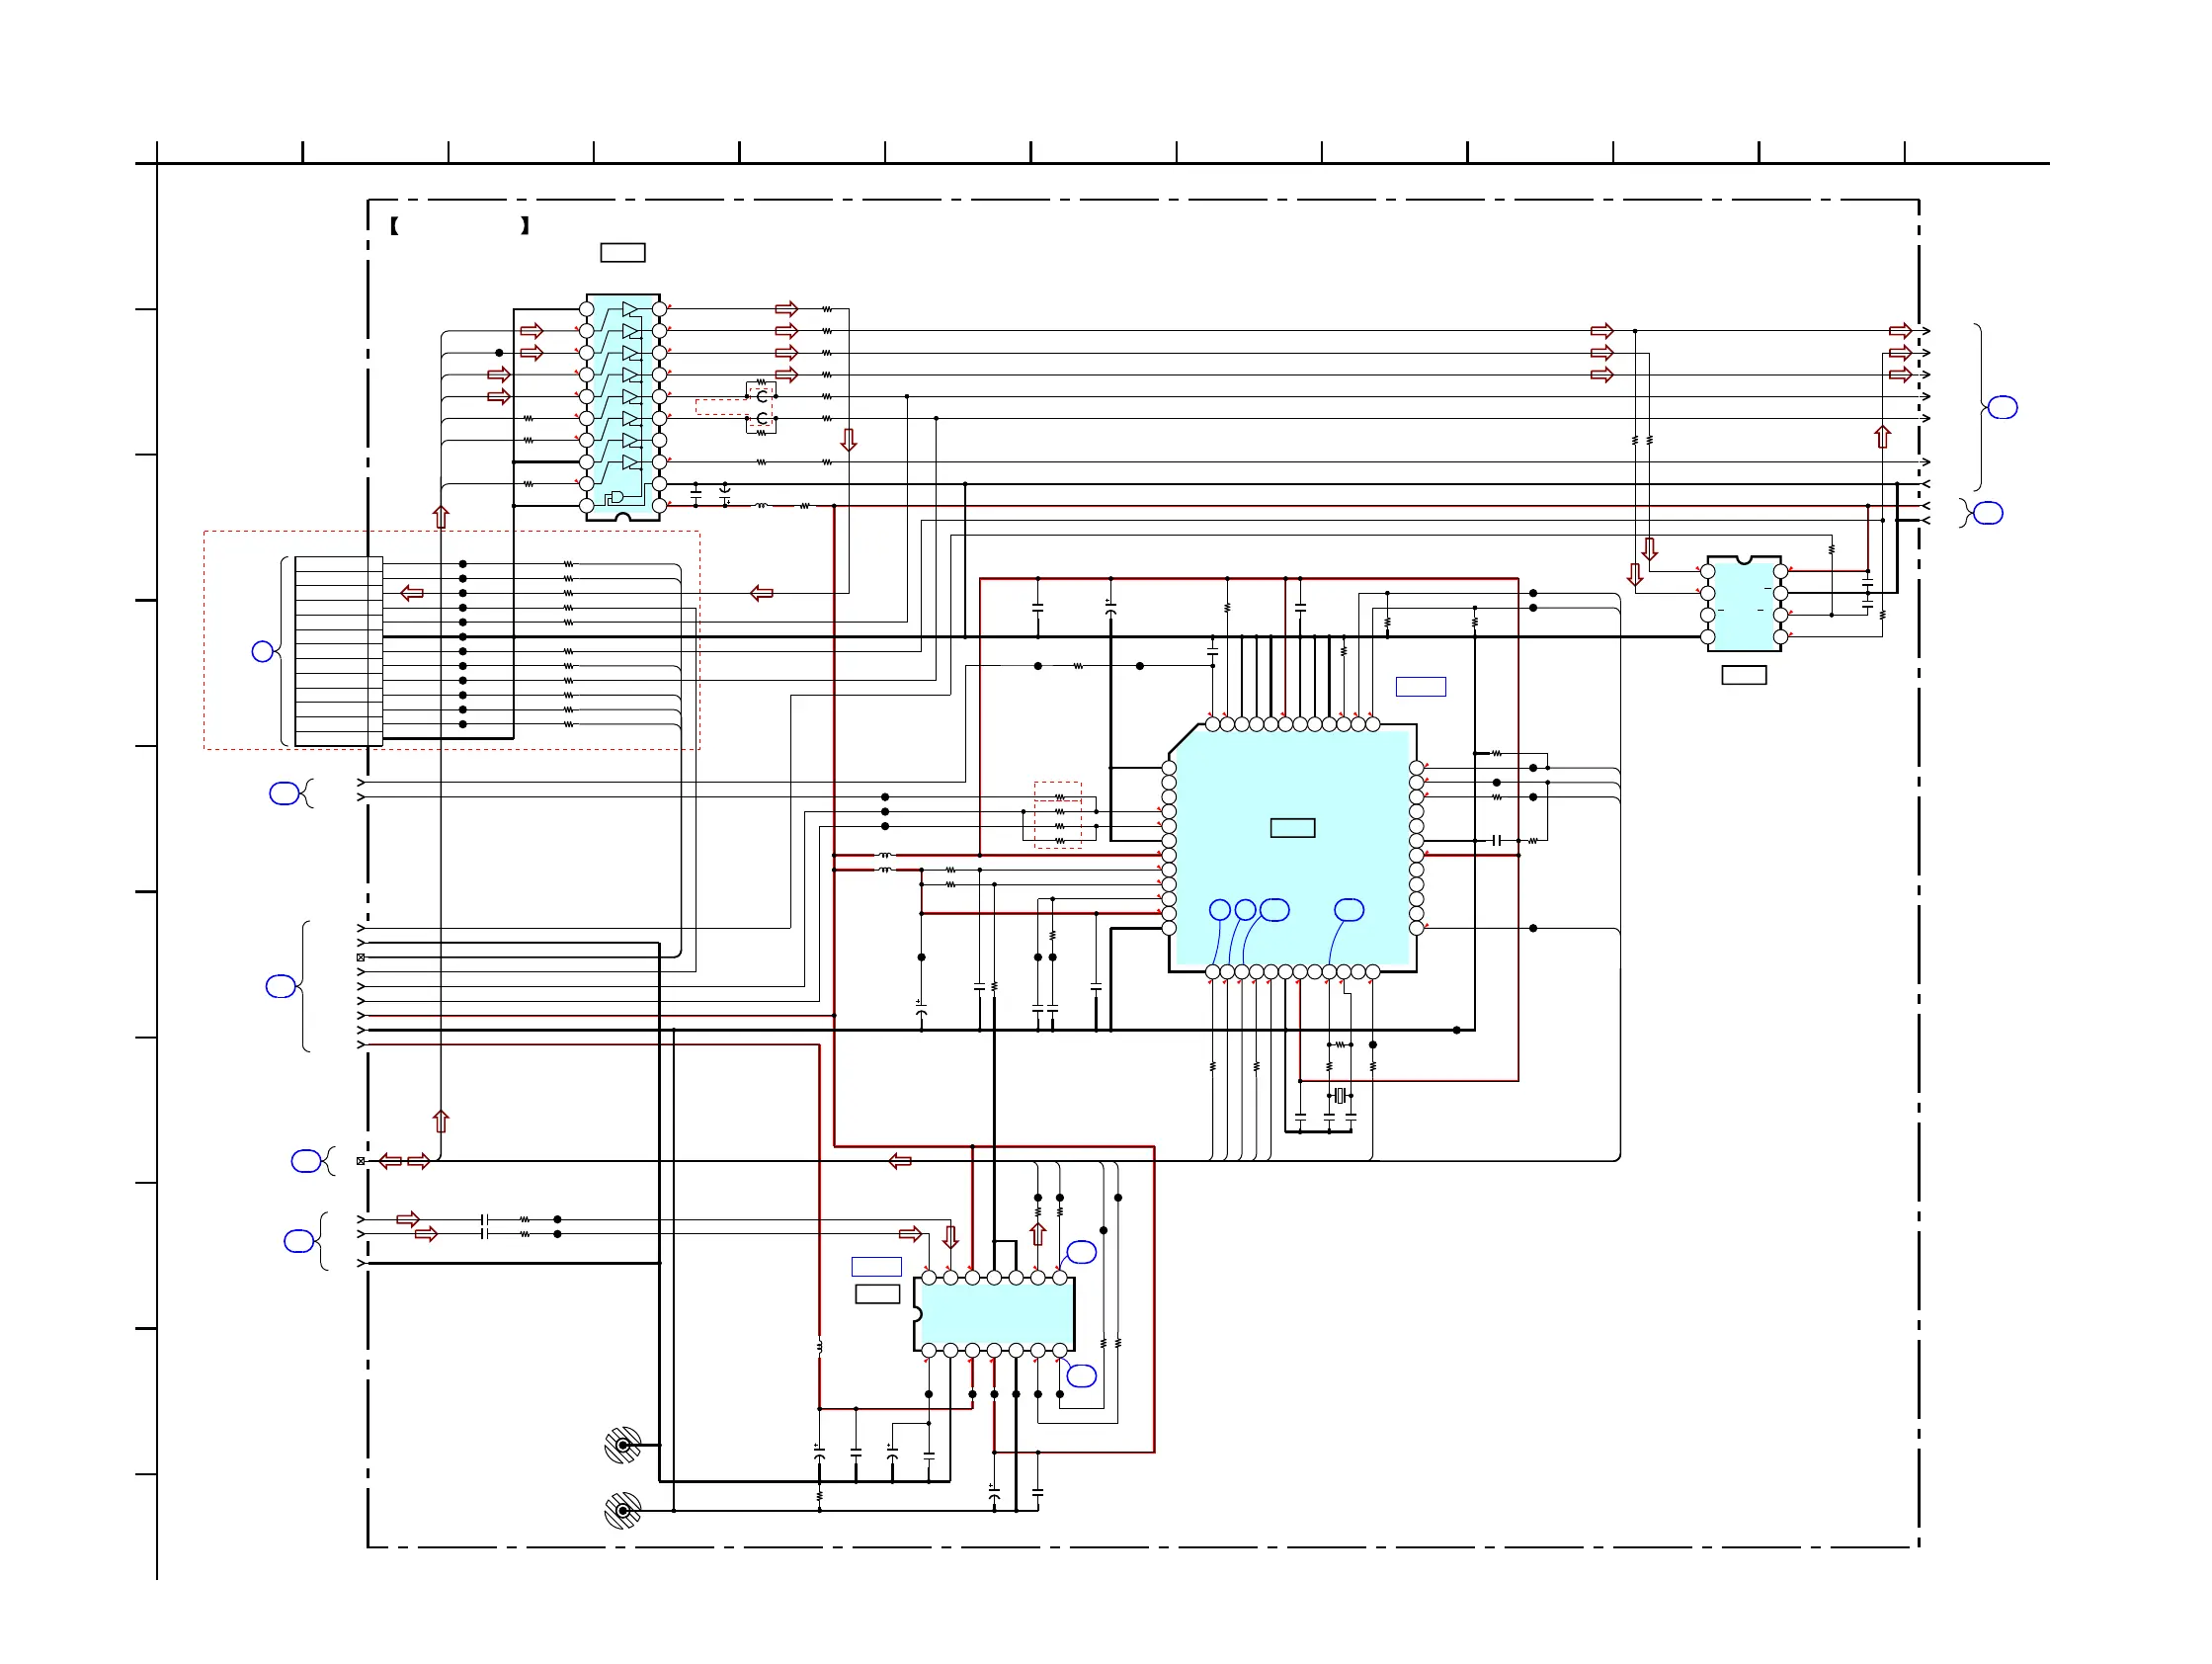Click the rightmost blue oval inside large IC
The width and height of the screenshot is (2212, 1664).
pyautogui.click(x=1349, y=910)
